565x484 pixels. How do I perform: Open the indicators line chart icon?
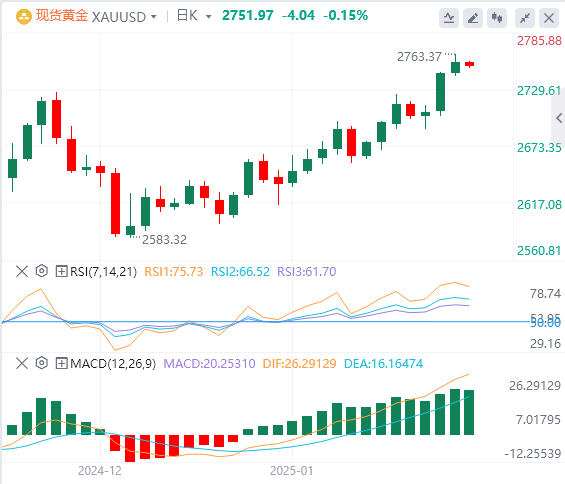tap(449, 17)
